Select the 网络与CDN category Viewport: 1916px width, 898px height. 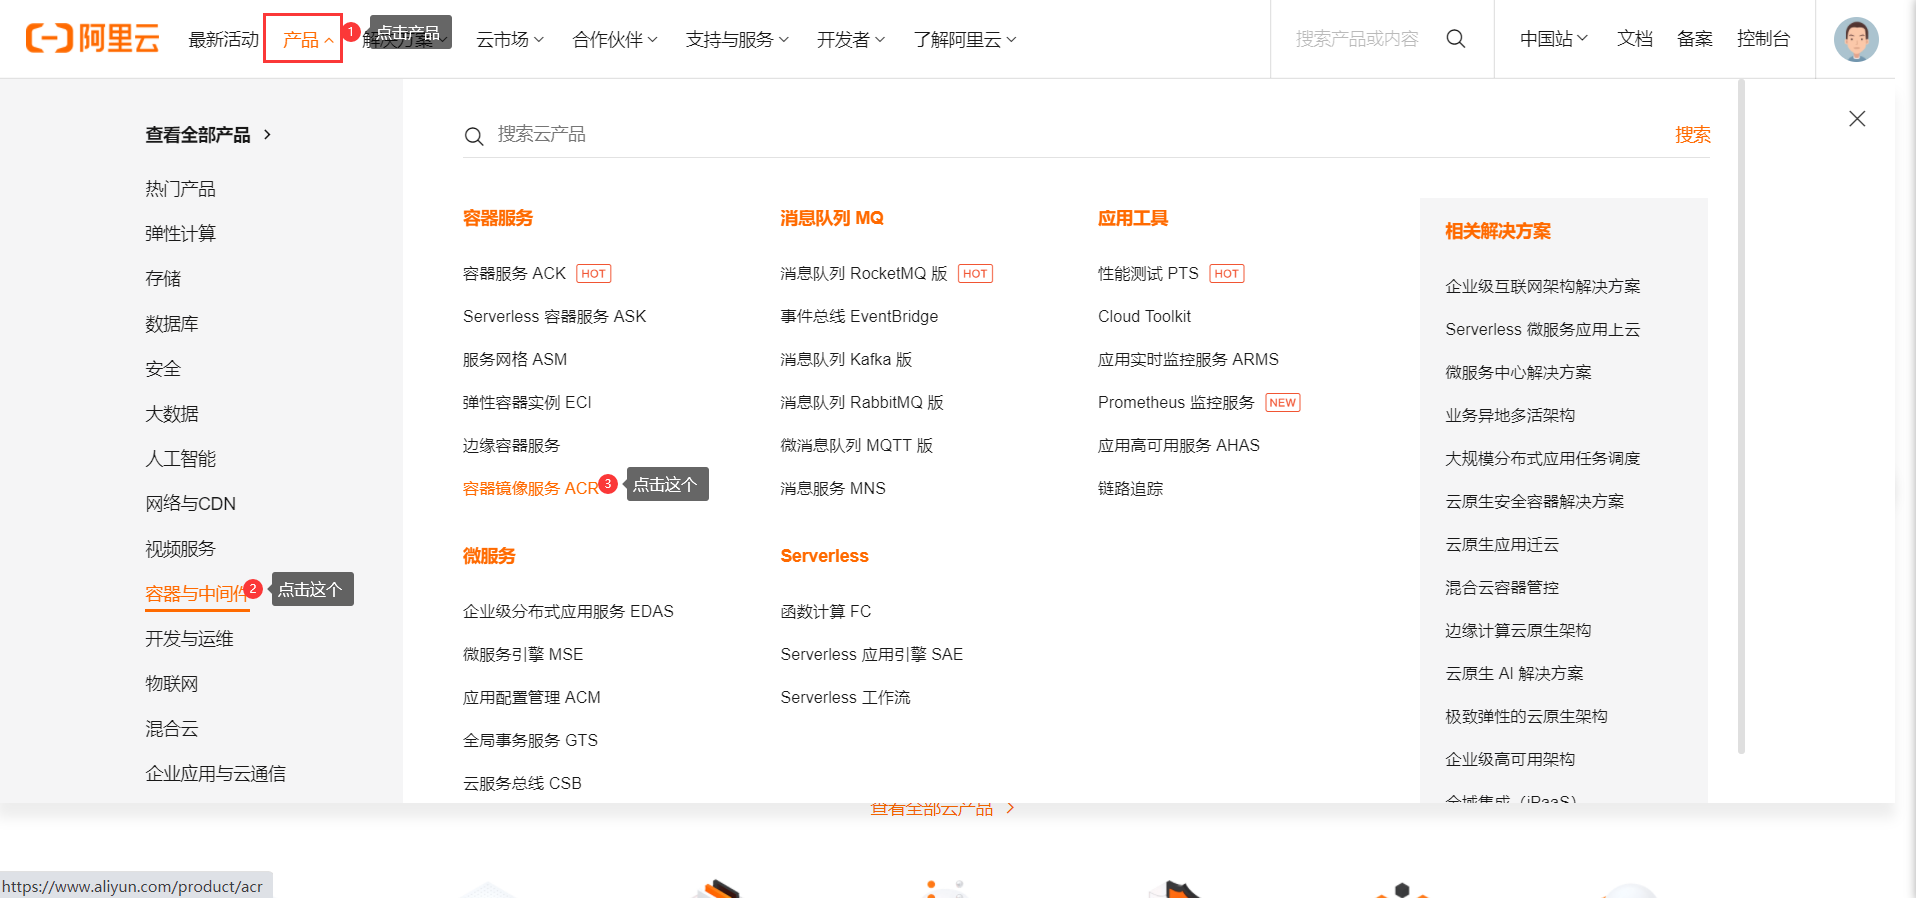click(190, 503)
